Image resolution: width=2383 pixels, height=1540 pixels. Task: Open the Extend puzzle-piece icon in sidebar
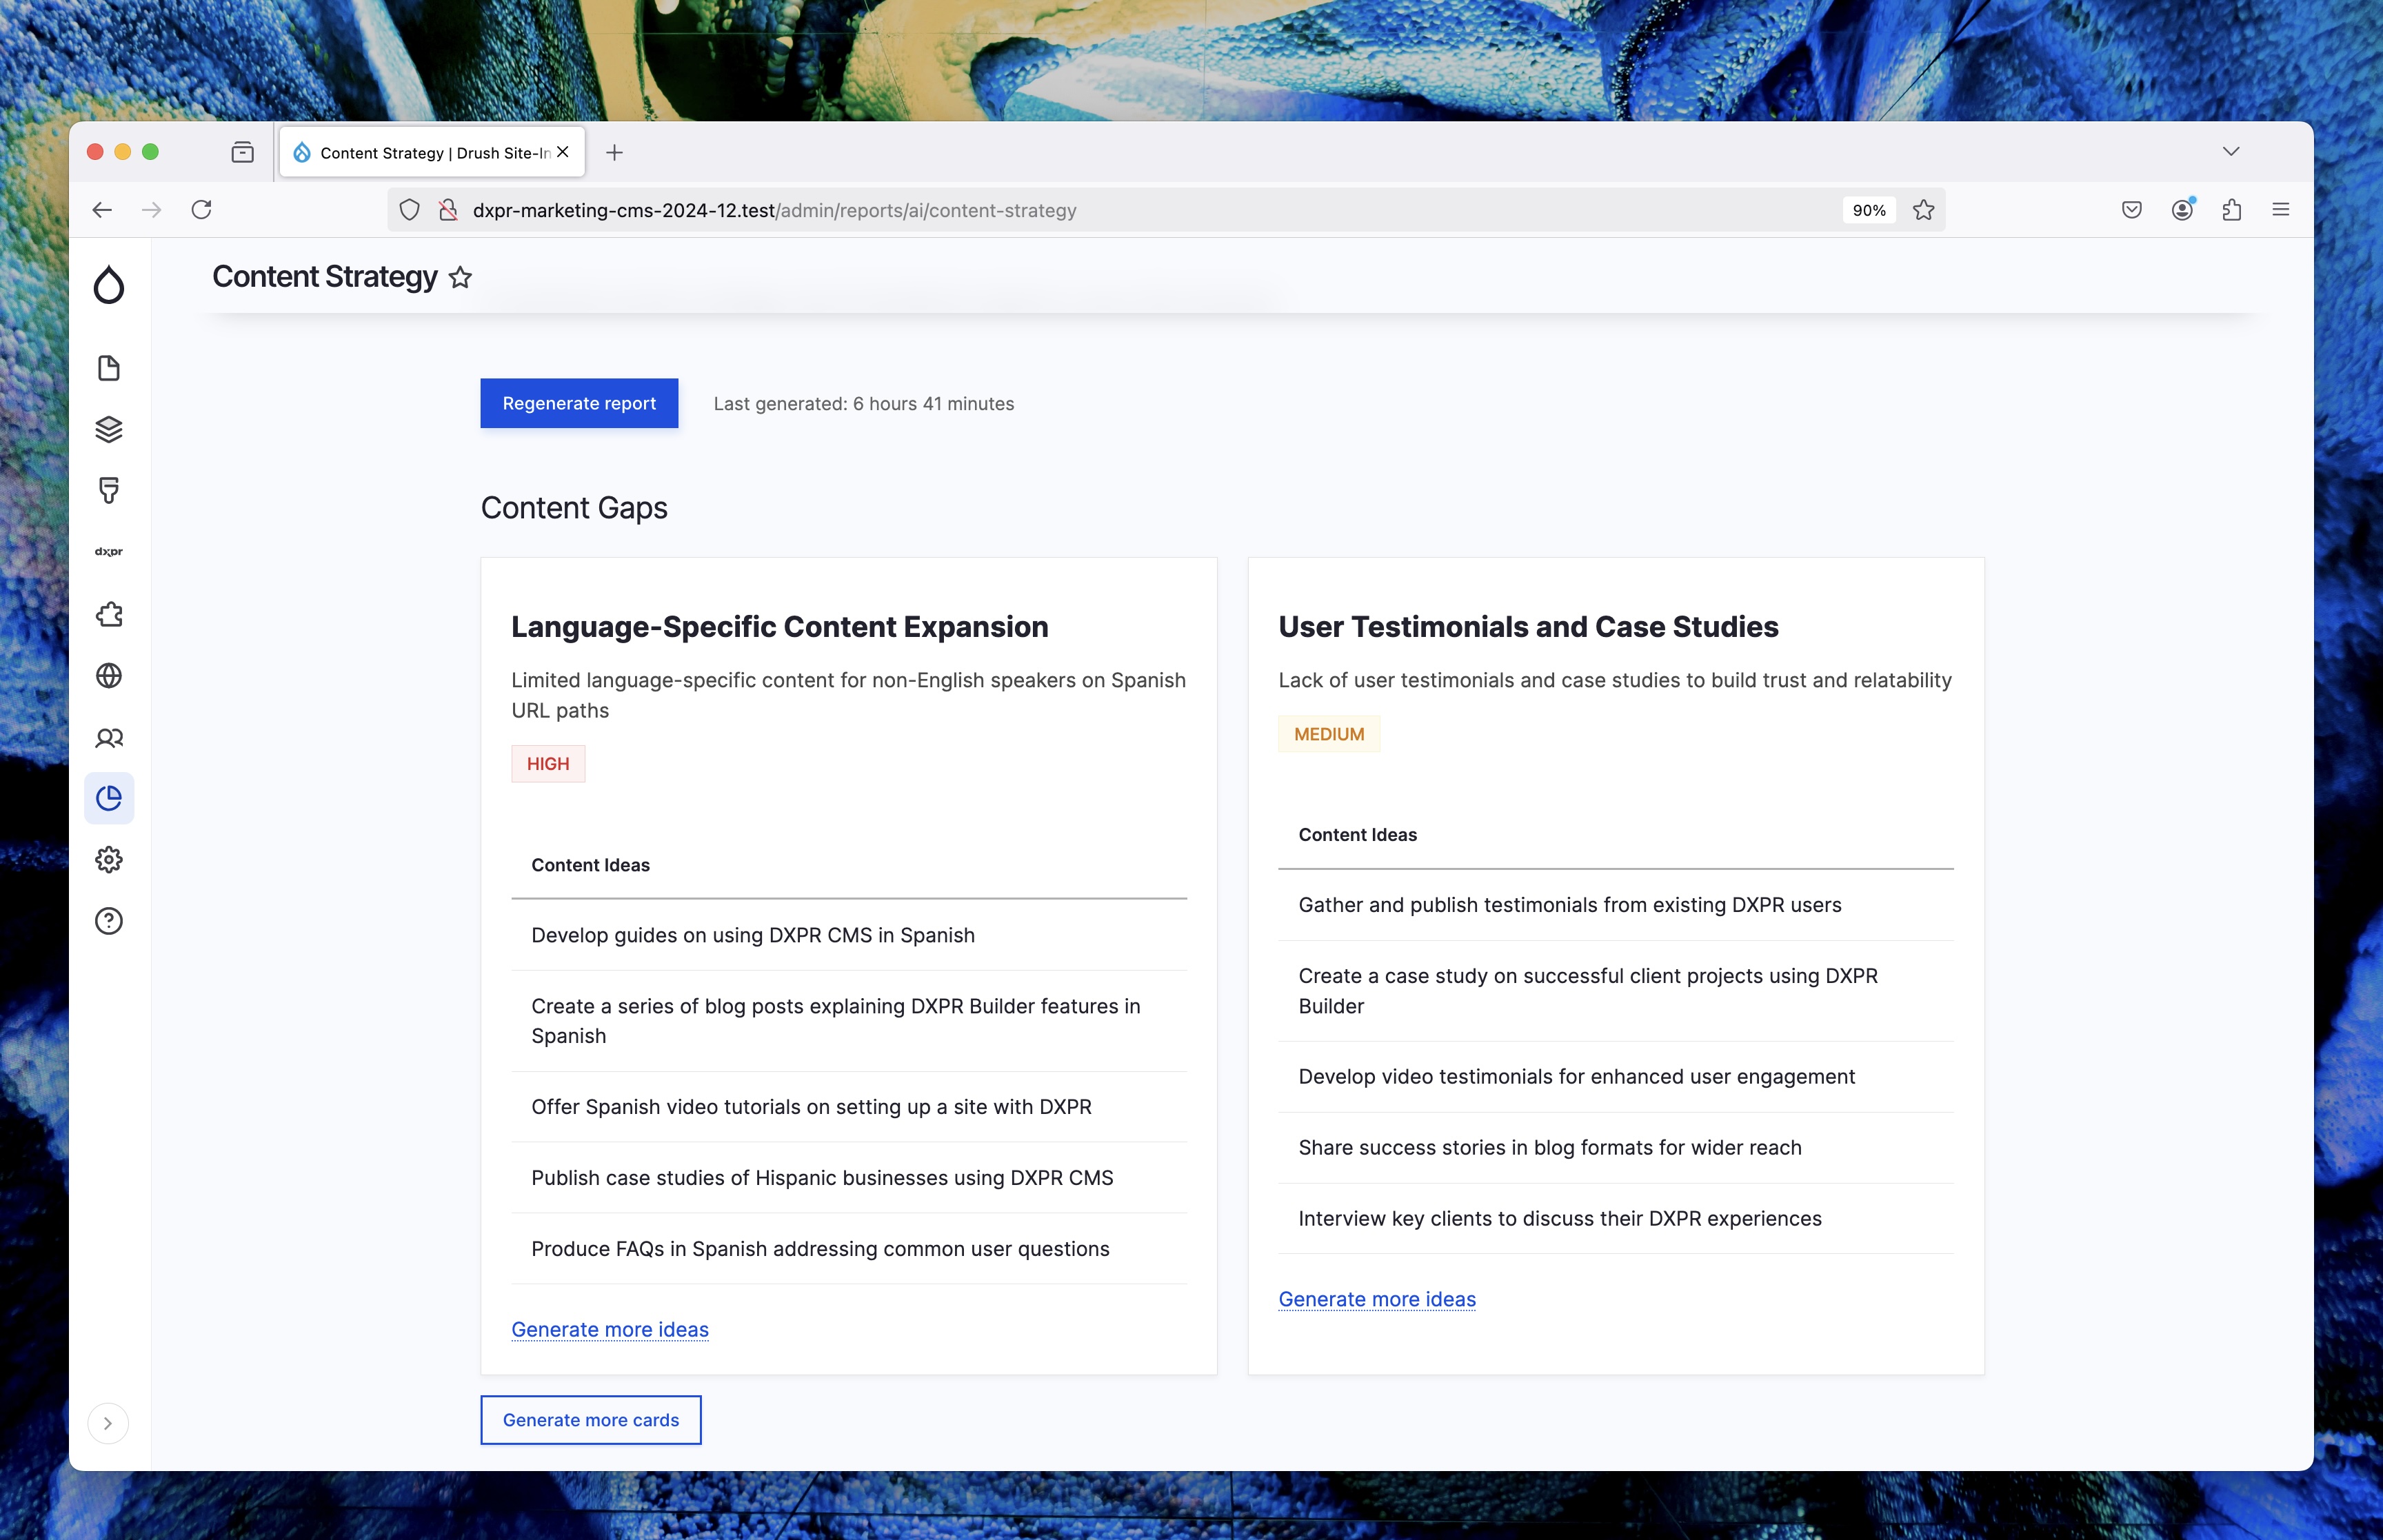(x=108, y=614)
